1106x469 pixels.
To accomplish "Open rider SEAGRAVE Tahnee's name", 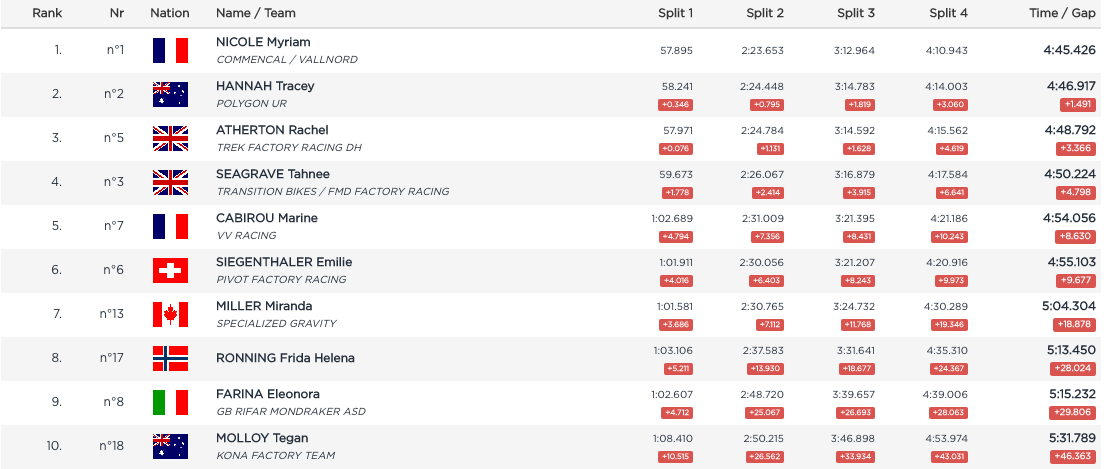I will (273, 174).
